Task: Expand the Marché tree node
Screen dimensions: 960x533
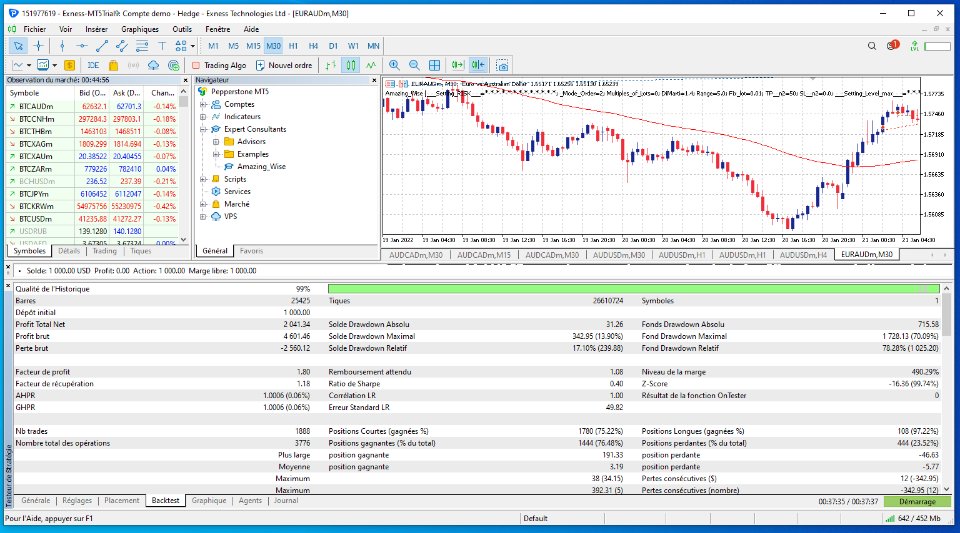Action: coord(203,204)
